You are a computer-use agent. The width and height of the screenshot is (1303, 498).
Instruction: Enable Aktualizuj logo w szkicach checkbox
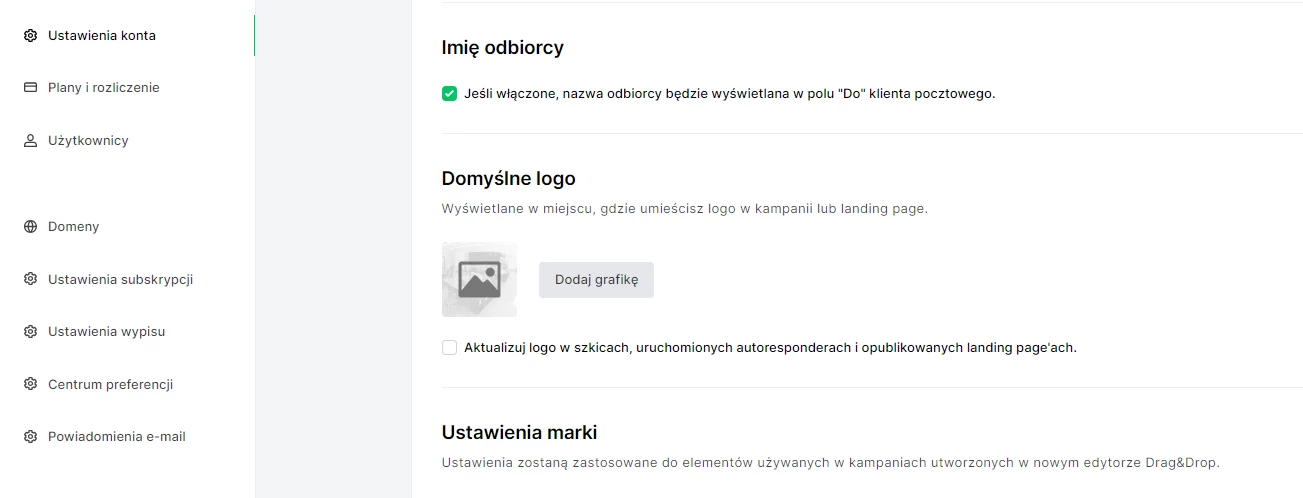pos(450,348)
